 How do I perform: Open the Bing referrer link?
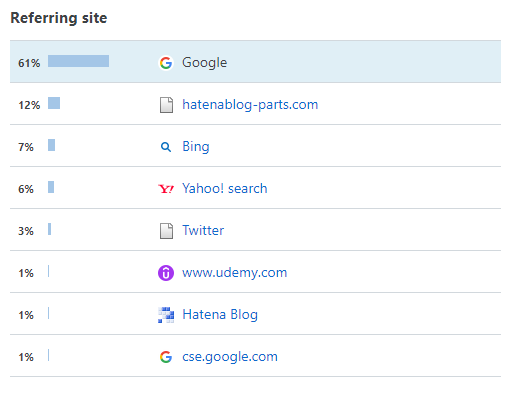pyautogui.click(x=196, y=147)
